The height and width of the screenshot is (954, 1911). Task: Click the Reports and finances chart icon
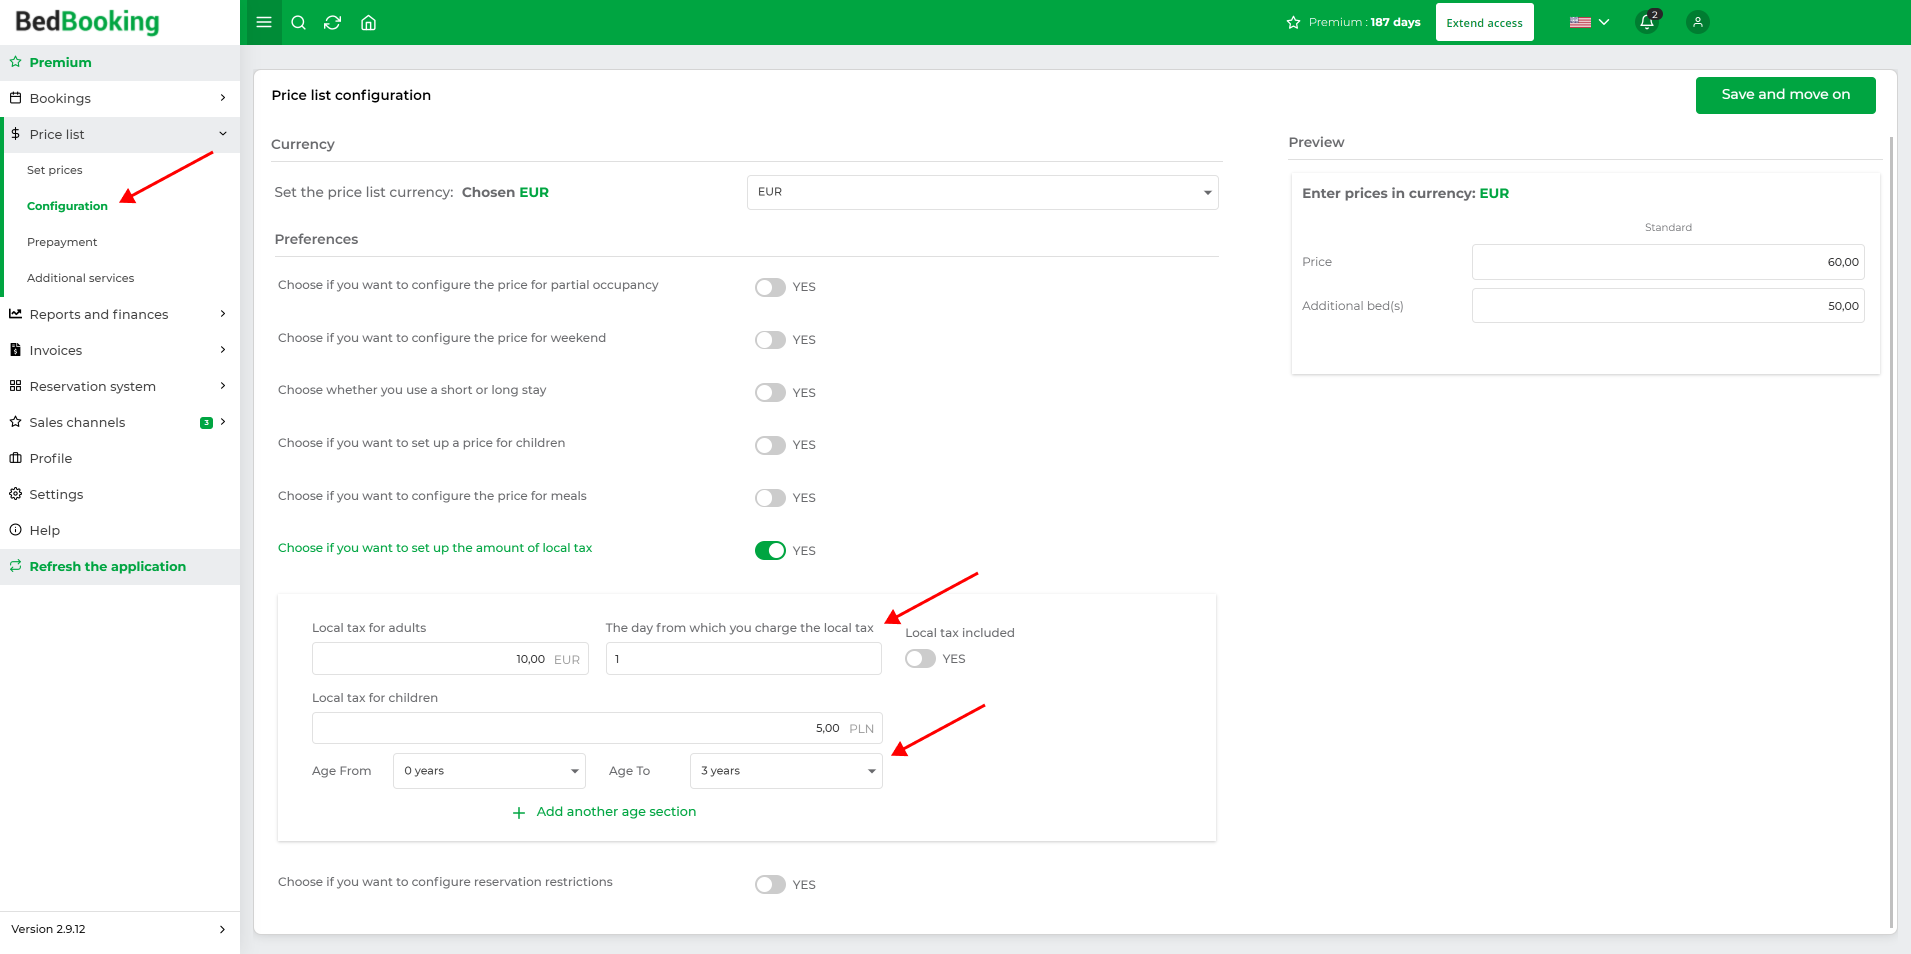(x=15, y=314)
